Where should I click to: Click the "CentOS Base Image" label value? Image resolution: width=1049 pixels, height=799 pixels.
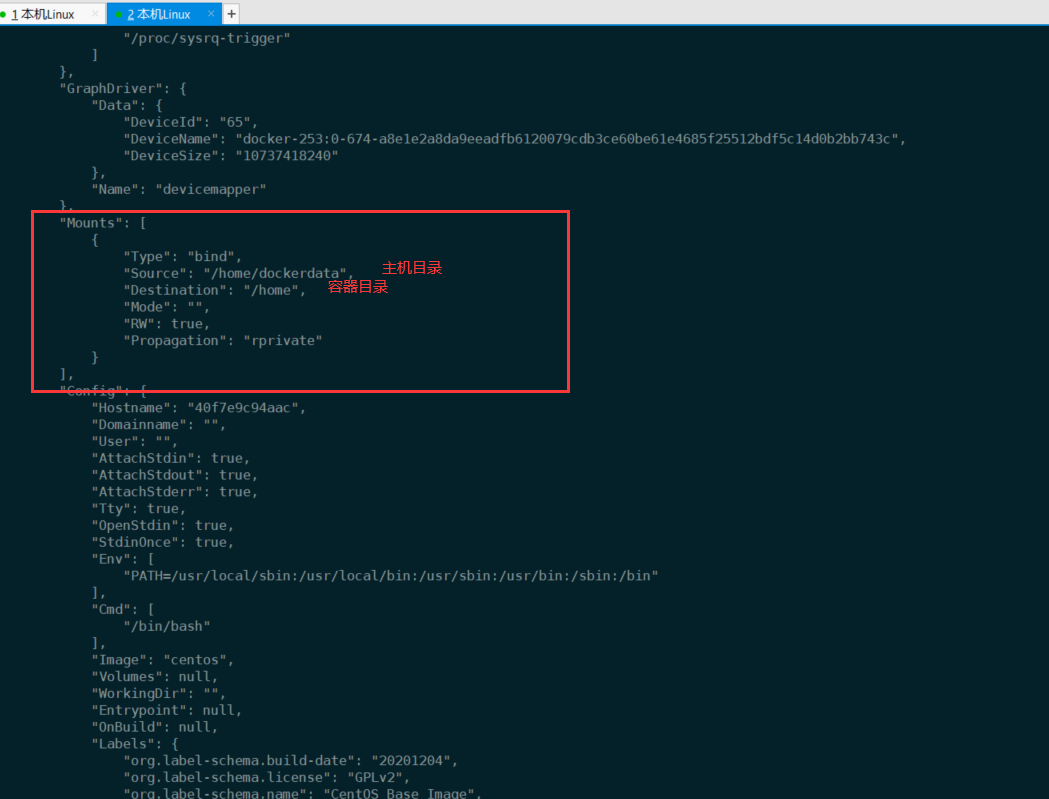pos(398,793)
